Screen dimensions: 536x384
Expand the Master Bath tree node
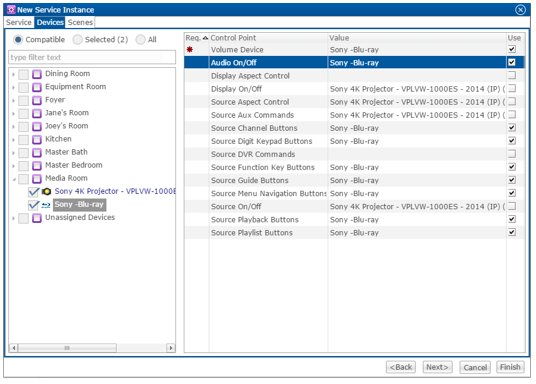coord(13,153)
